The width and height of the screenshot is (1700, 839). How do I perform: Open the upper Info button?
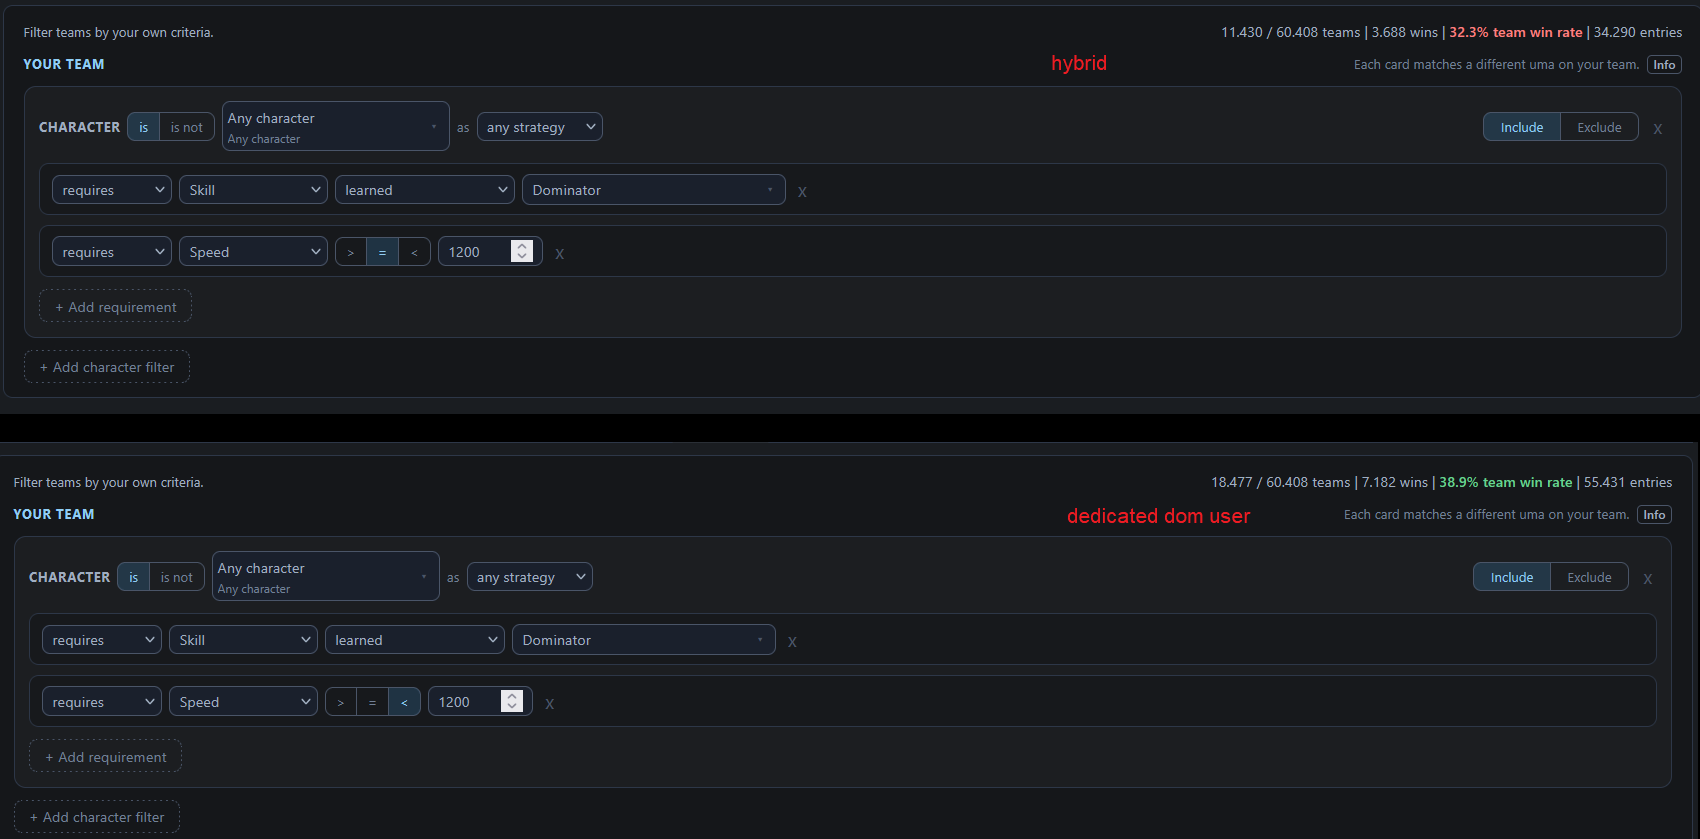coord(1664,65)
